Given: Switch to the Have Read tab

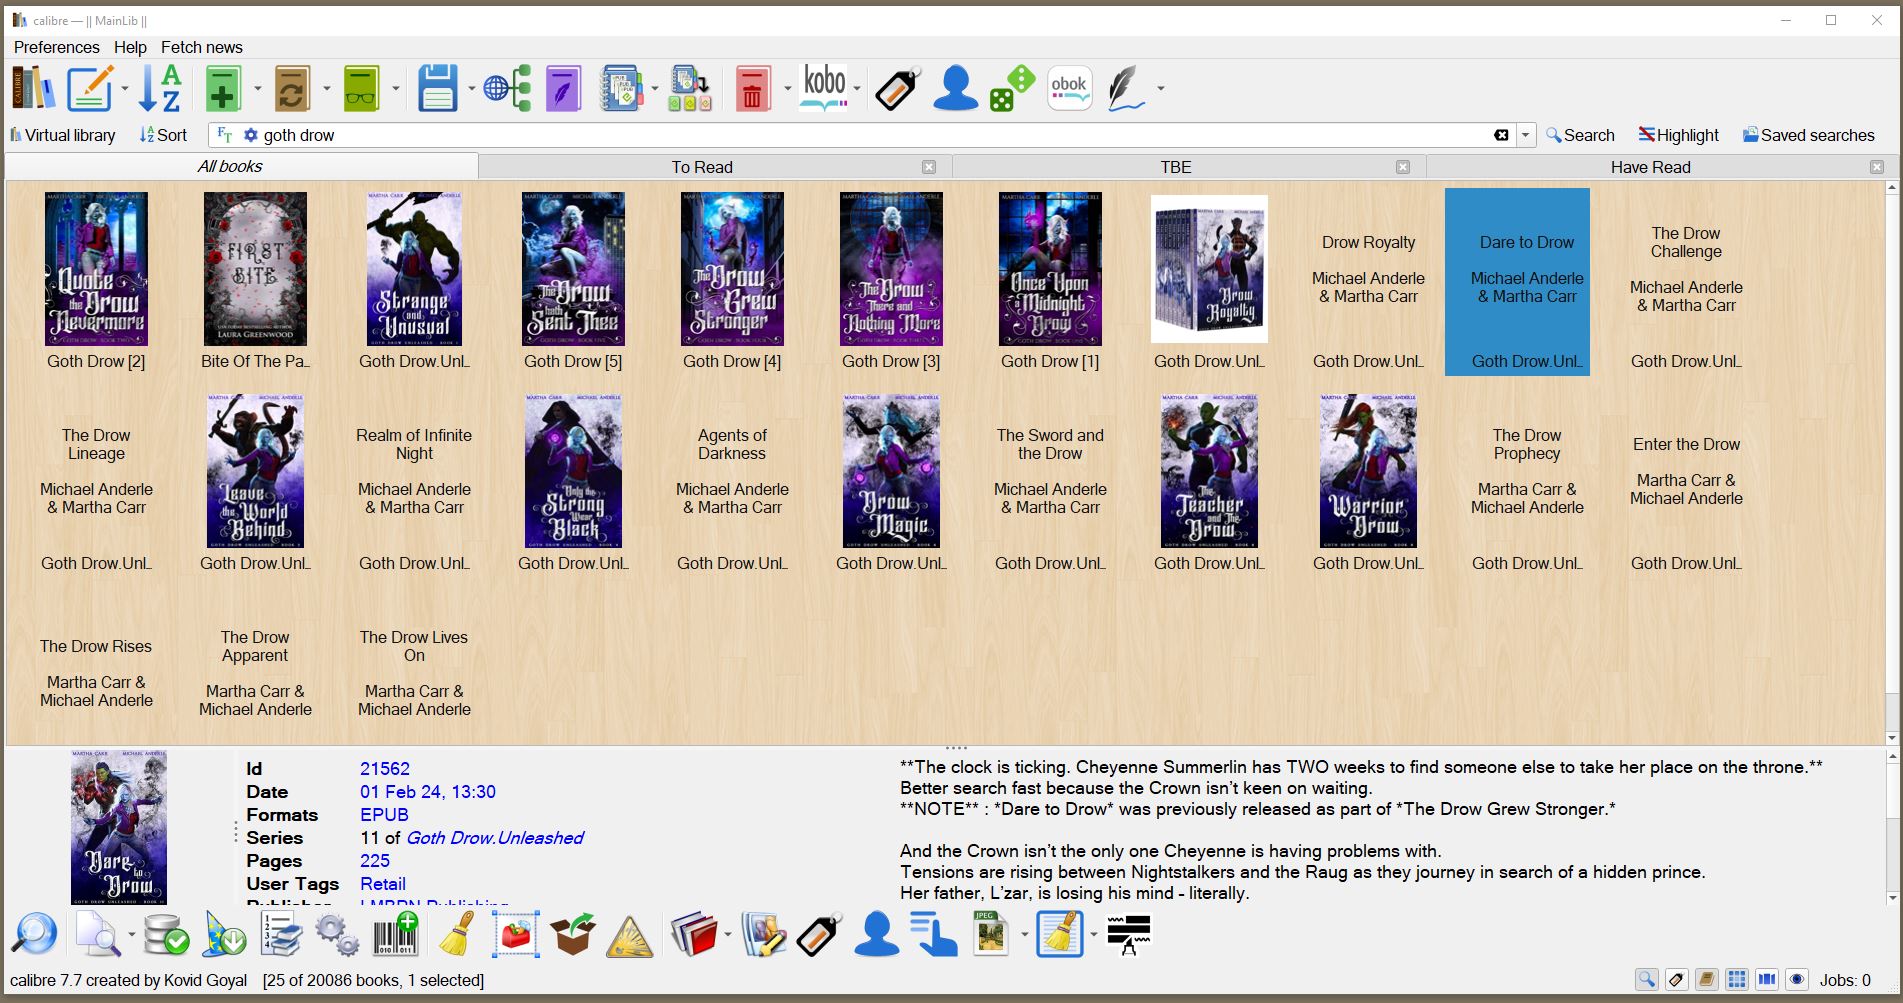Looking at the screenshot, I should pyautogui.click(x=1650, y=167).
